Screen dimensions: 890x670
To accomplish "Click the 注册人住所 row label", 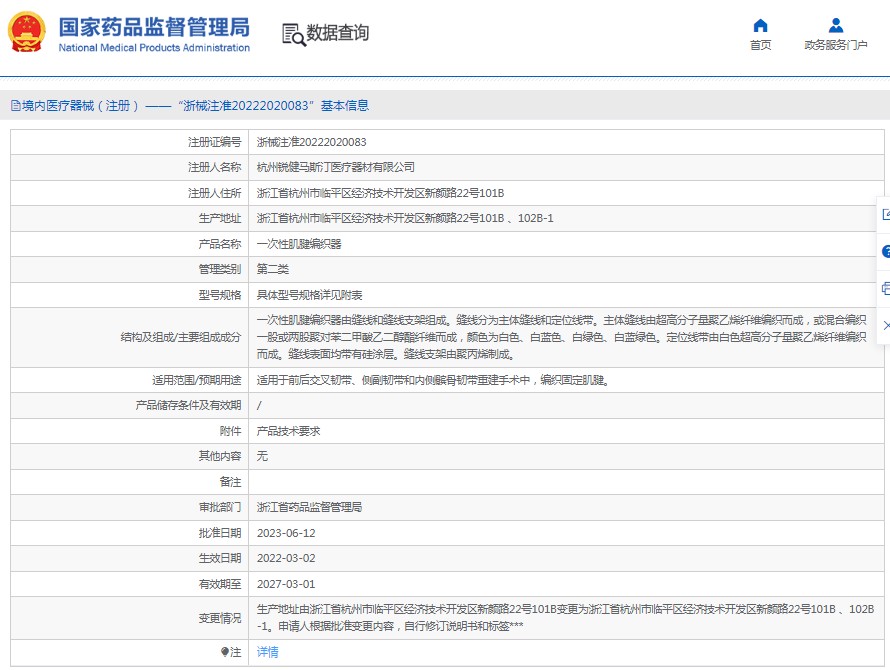I will [x=215, y=193].
